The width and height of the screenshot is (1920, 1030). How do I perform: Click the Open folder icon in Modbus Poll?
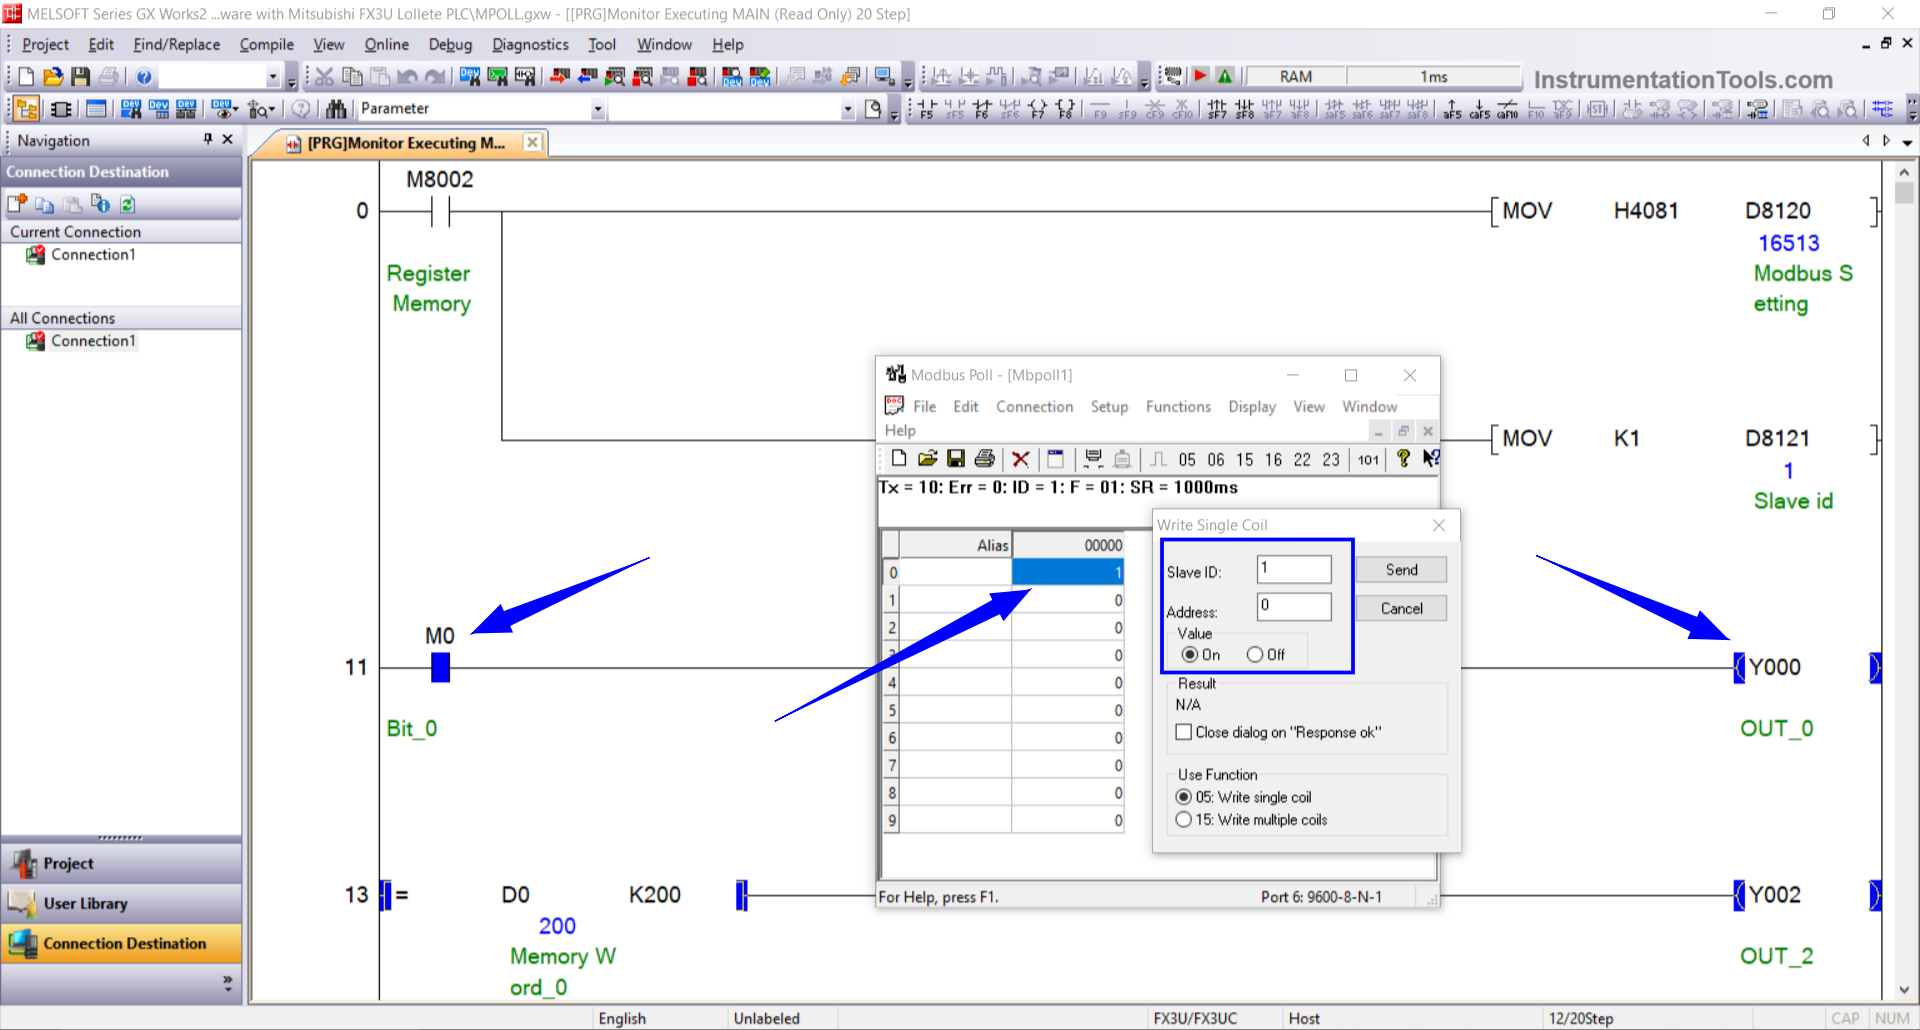927,459
